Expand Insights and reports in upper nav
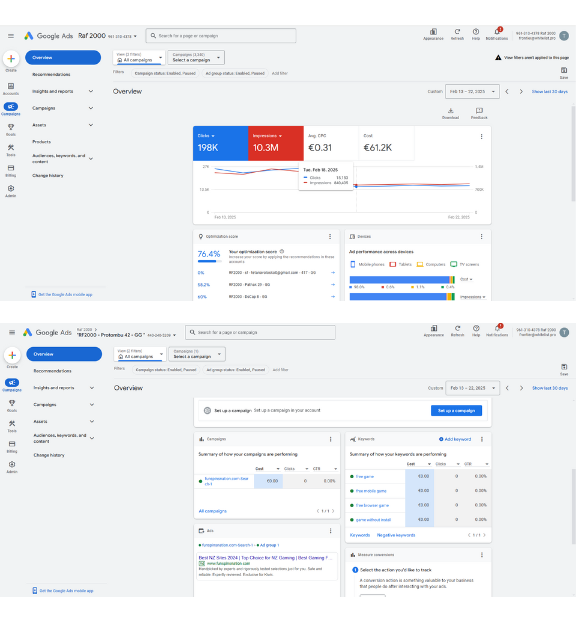 pos(63,91)
